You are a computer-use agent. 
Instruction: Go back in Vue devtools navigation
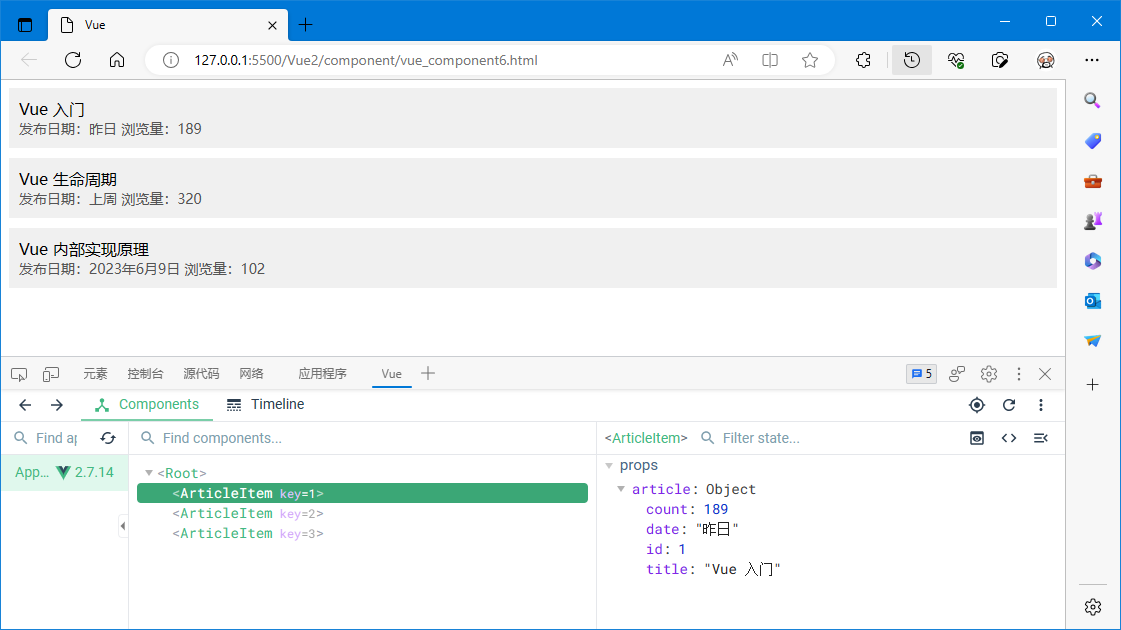click(x=25, y=405)
